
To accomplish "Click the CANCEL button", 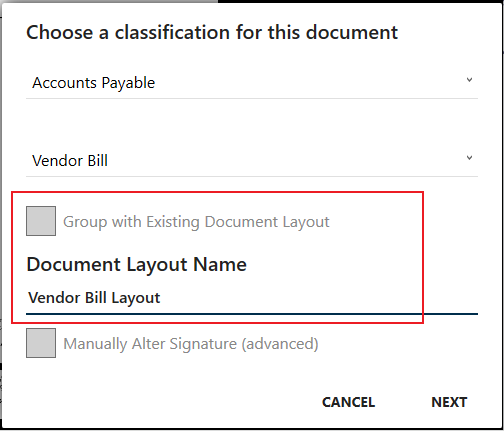I will tap(348, 402).
